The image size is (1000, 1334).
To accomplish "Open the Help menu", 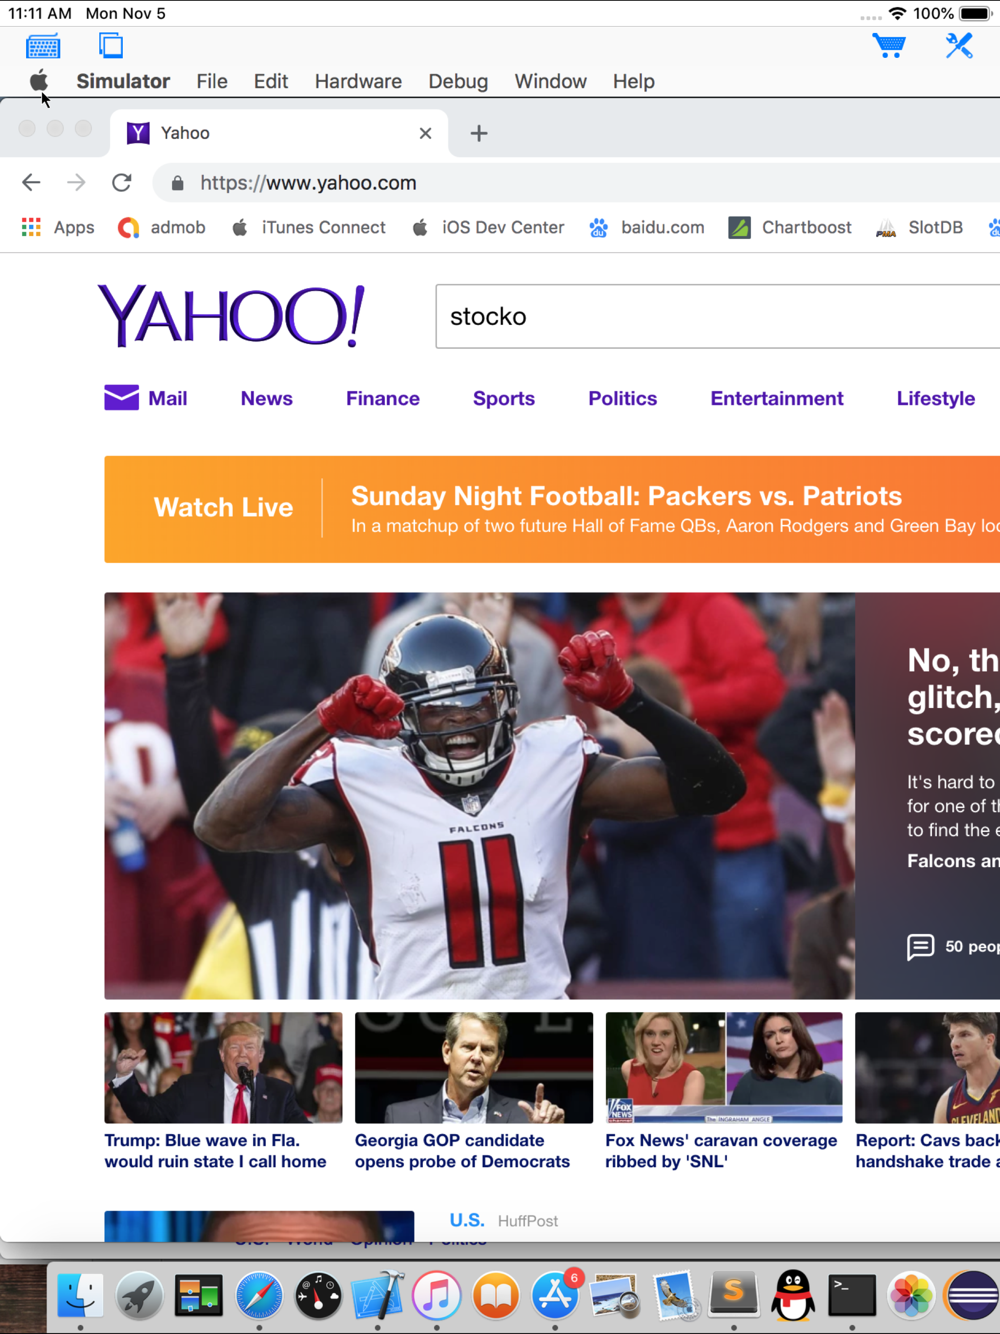I will point(634,81).
